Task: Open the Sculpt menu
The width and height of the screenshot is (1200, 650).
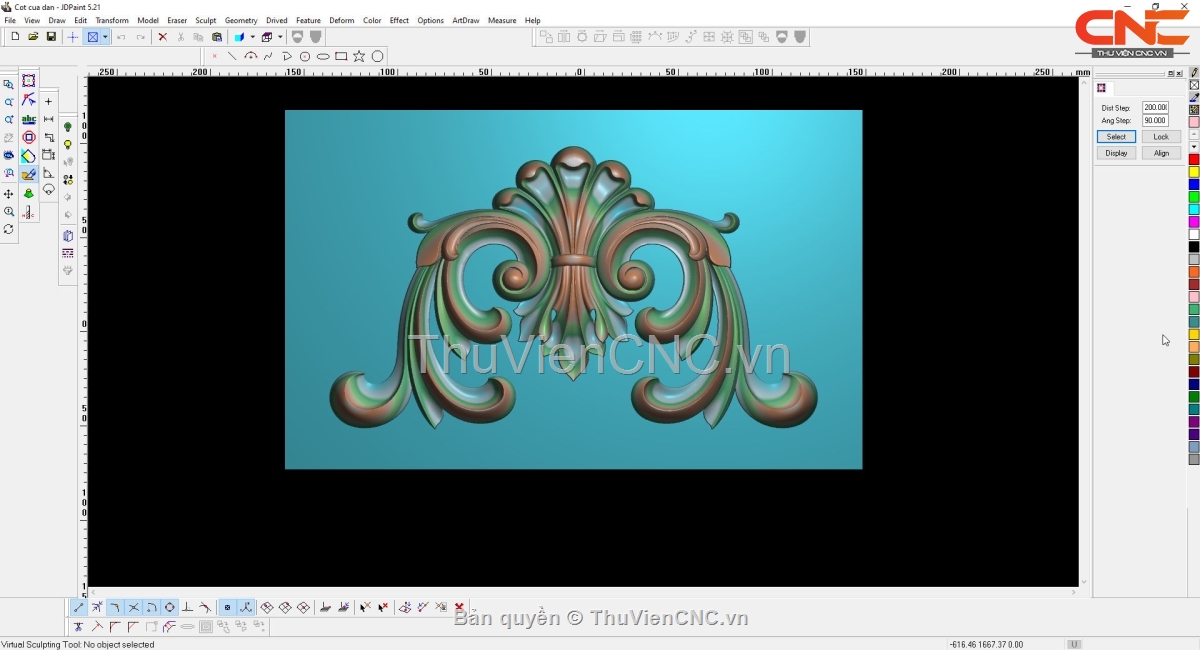Action: (205, 20)
